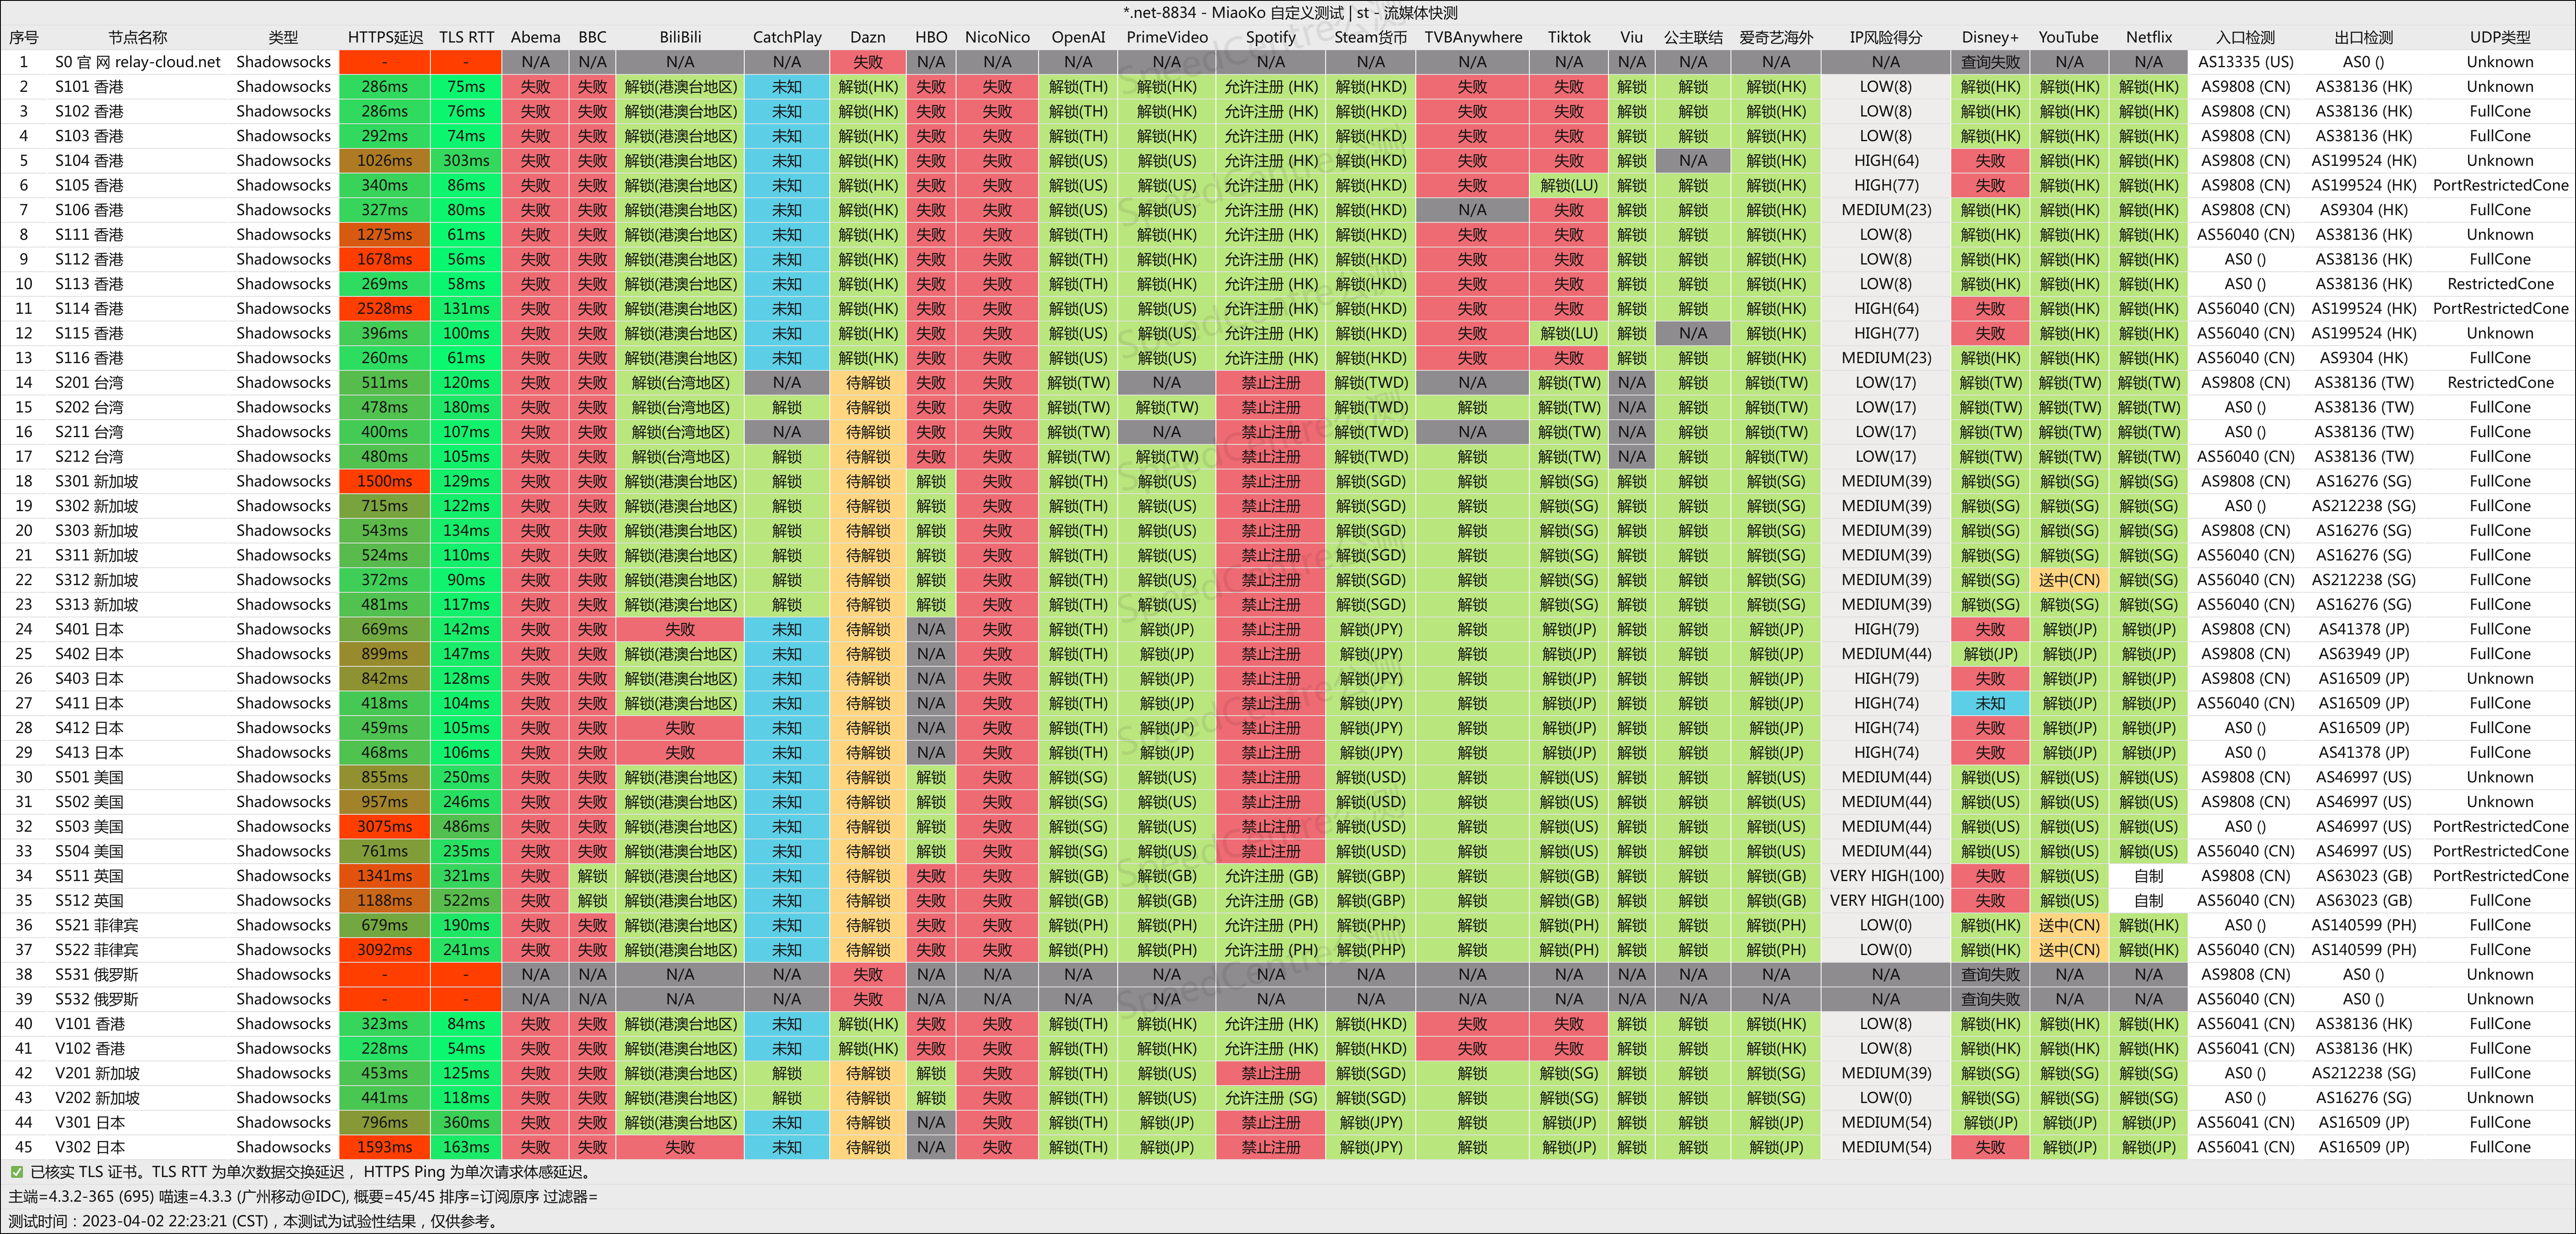The width and height of the screenshot is (2576, 1234).
Task: Click the Netflix column header
Action: point(2149,37)
